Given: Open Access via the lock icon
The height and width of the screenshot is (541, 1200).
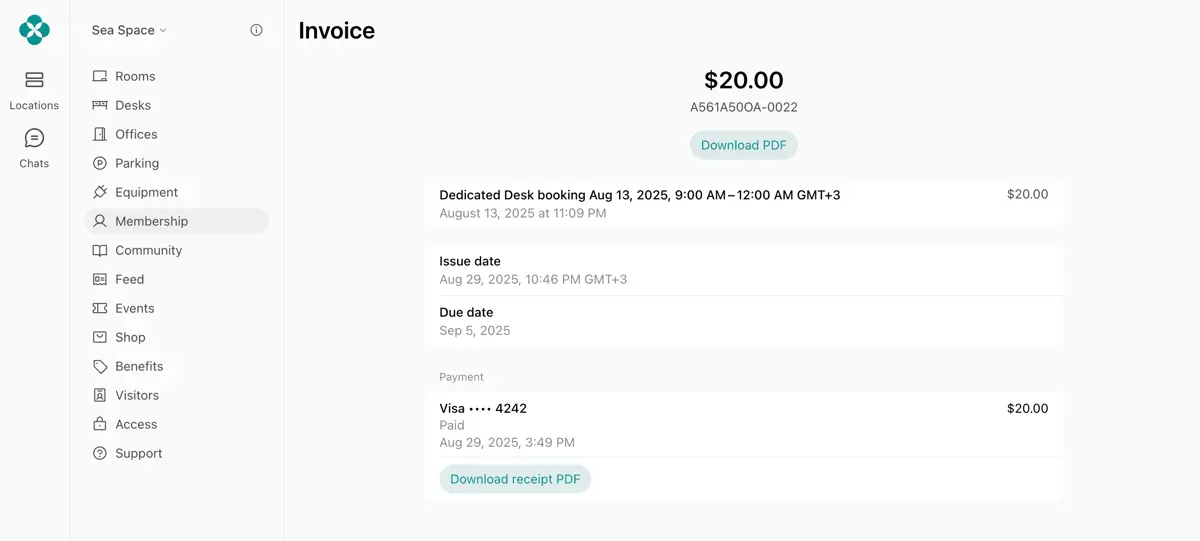Looking at the screenshot, I should (100, 424).
